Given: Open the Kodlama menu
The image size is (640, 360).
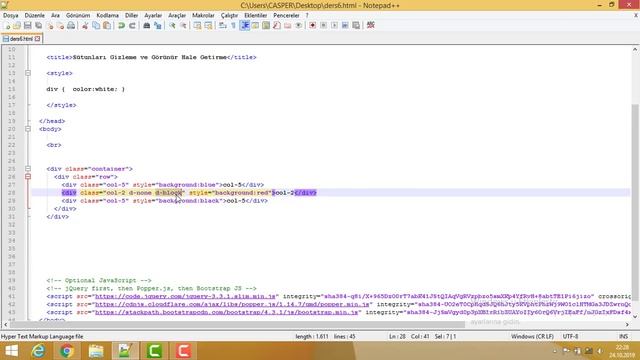Looking at the screenshot, I should point(107,15).
